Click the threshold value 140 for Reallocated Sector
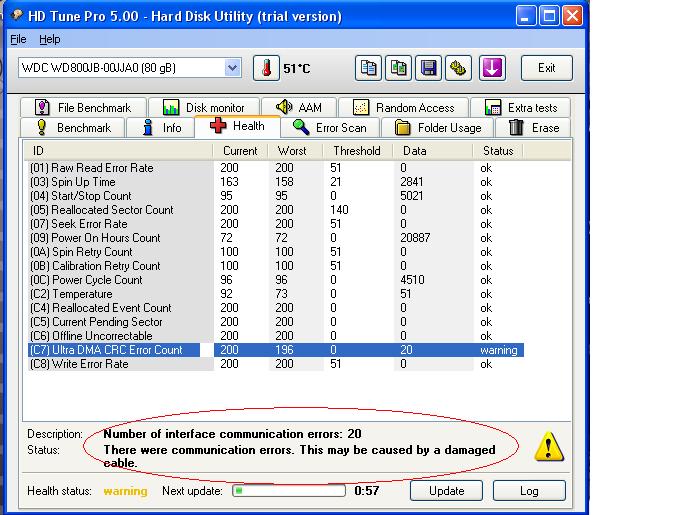680x515 pixels. point(339,210)
